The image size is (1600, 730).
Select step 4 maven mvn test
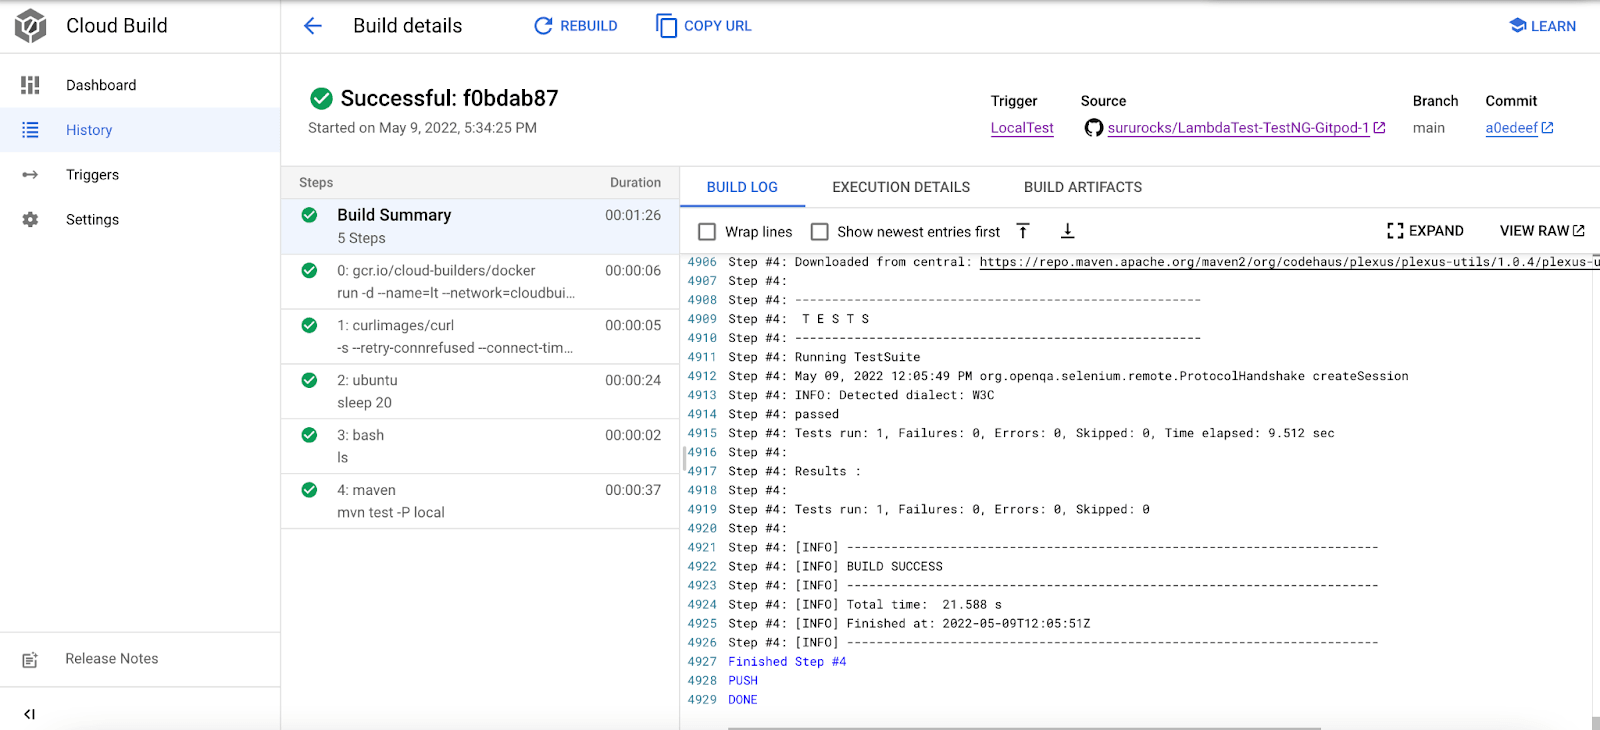480,501
